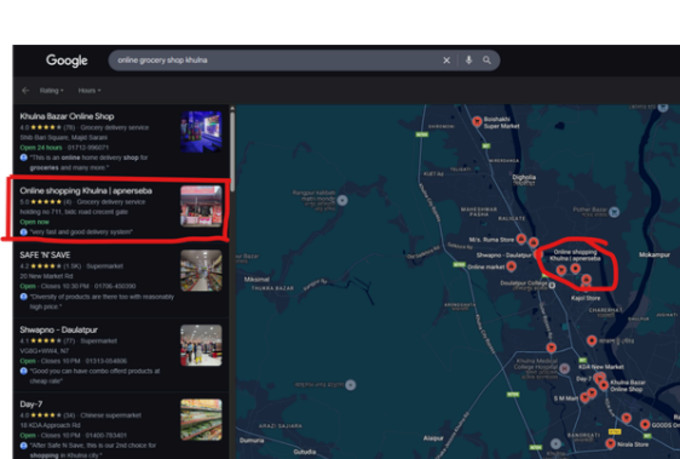Clear the search query with the X icon
The height and width of the screenshot is (459, 680).
pos(446,60)
